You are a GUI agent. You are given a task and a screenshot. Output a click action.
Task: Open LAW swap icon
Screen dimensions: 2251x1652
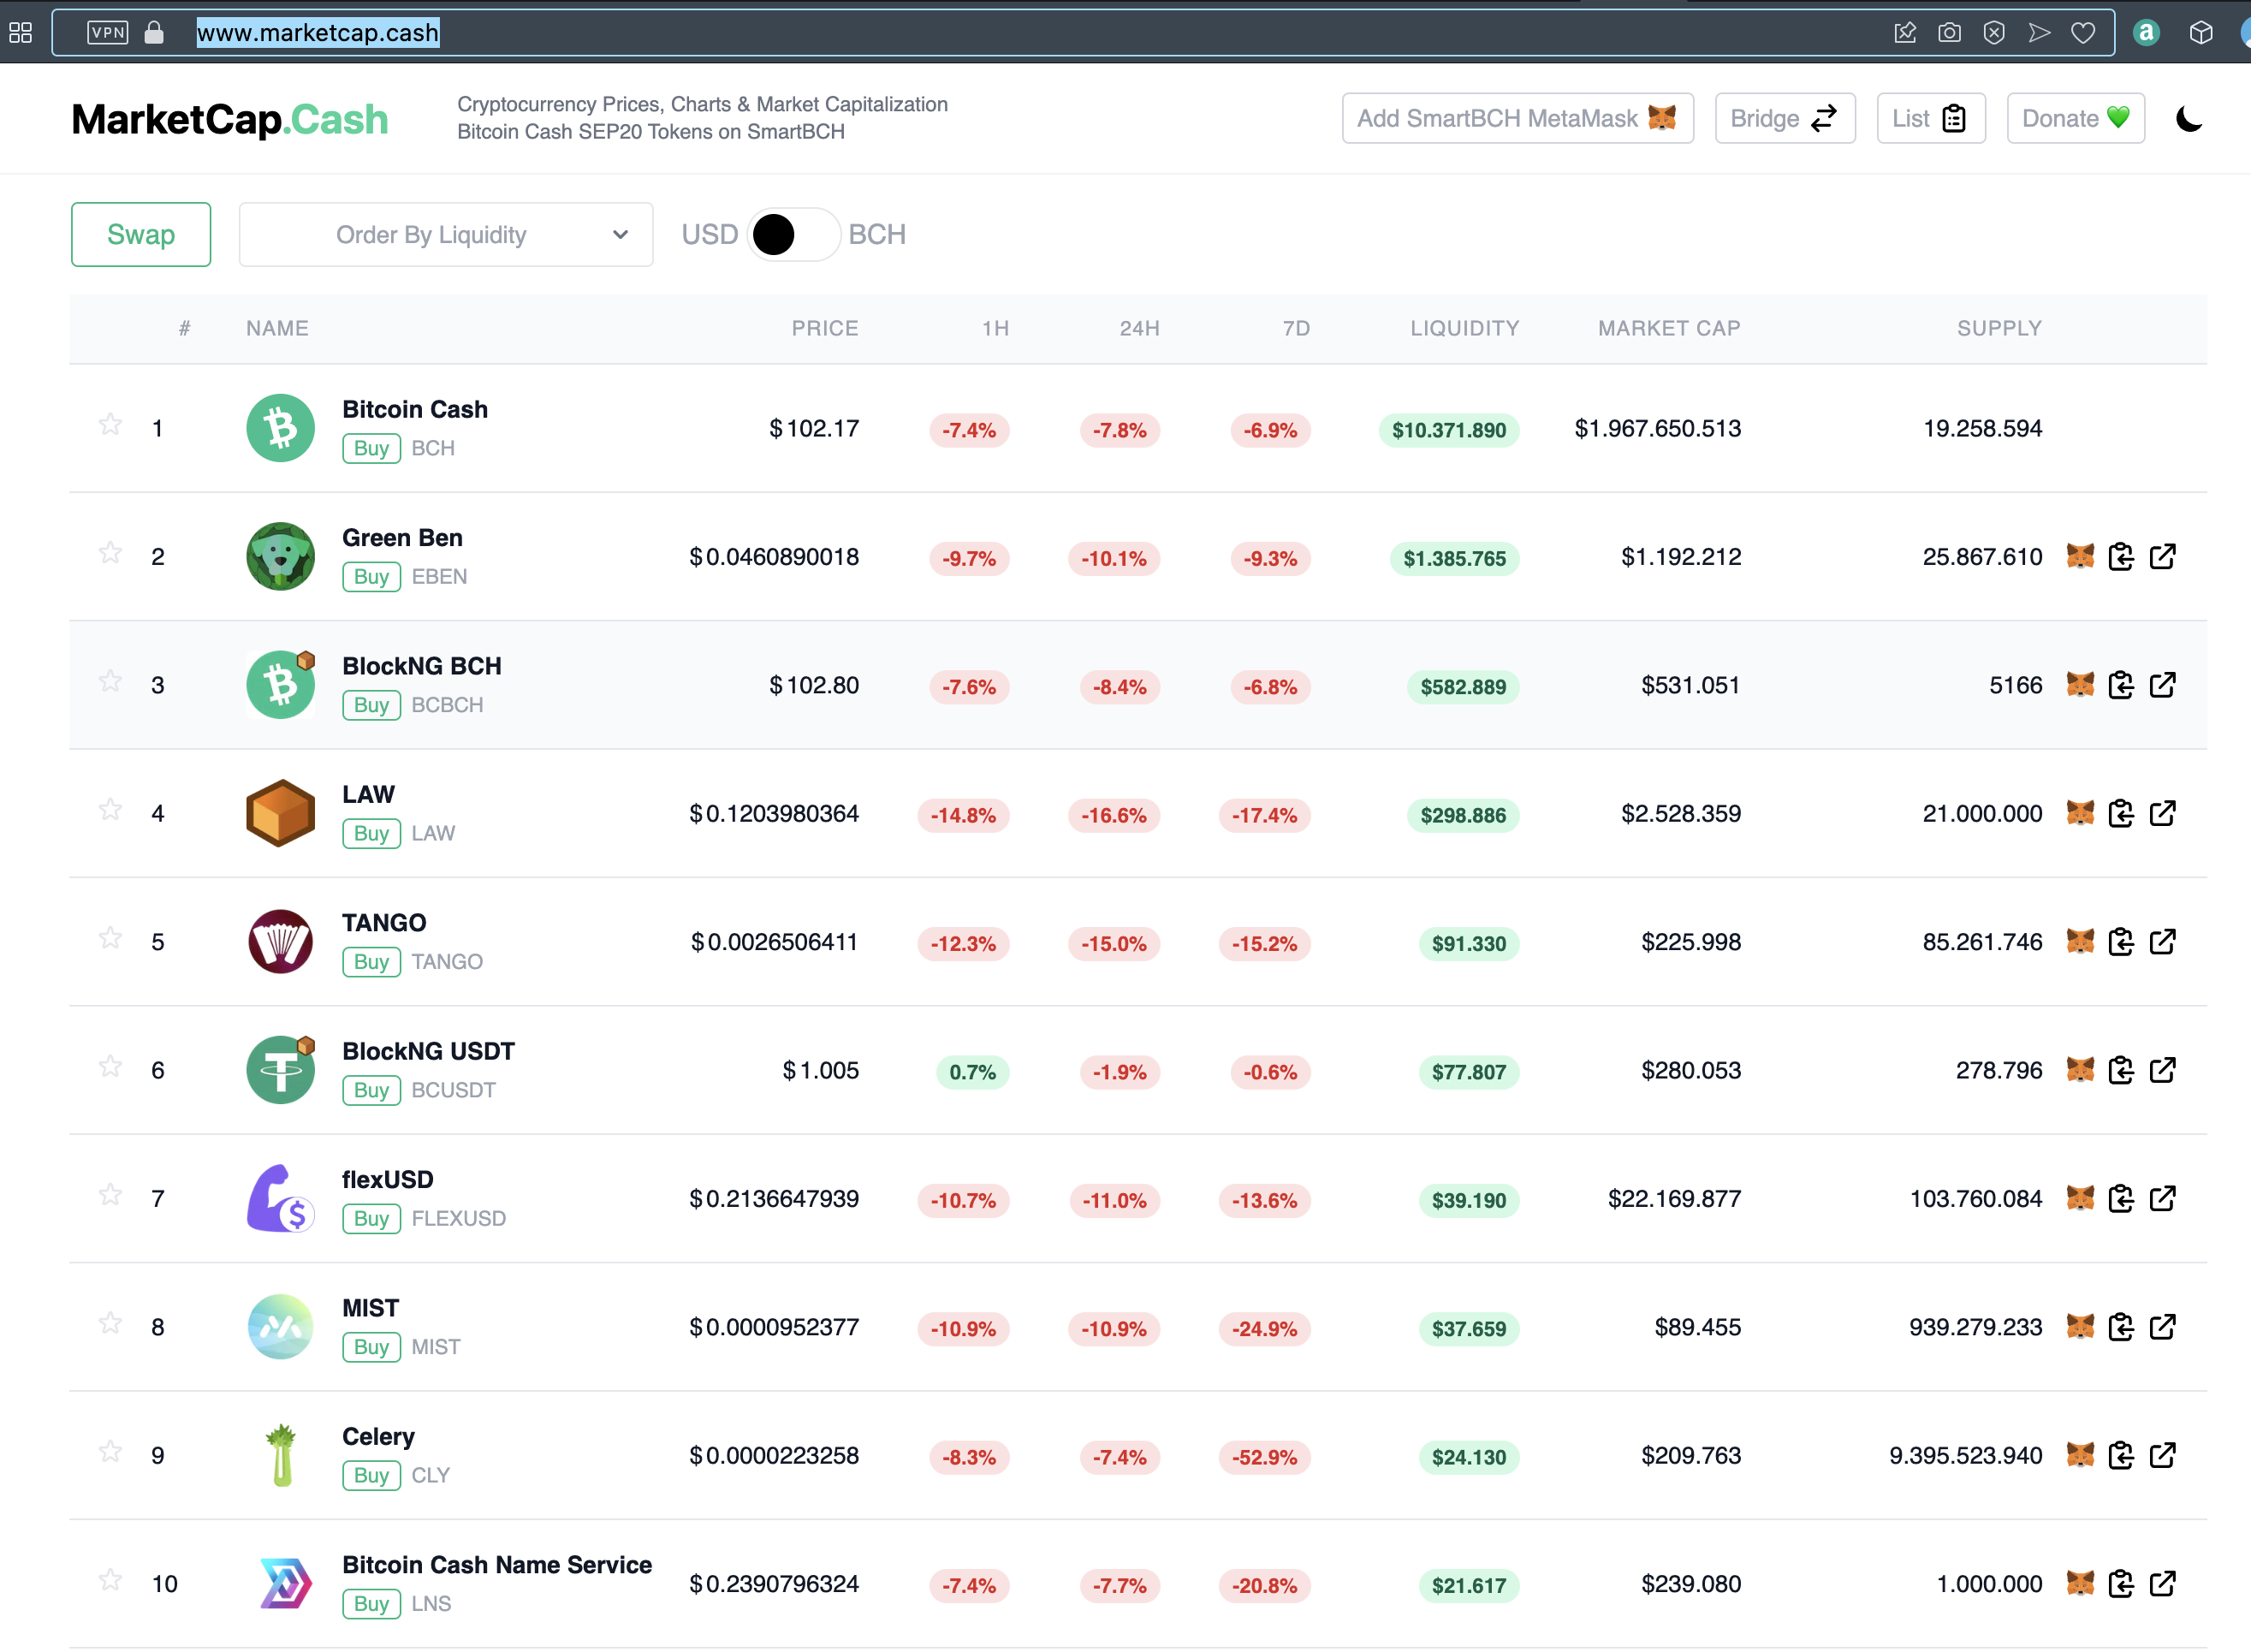coord(2121,814)
